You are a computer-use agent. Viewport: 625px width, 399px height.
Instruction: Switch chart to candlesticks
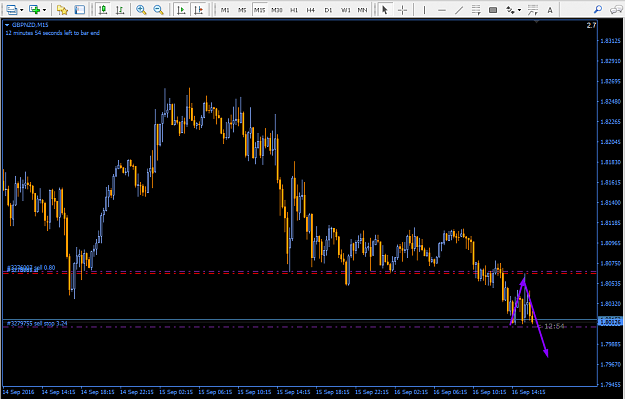click(x=103, y=10)
